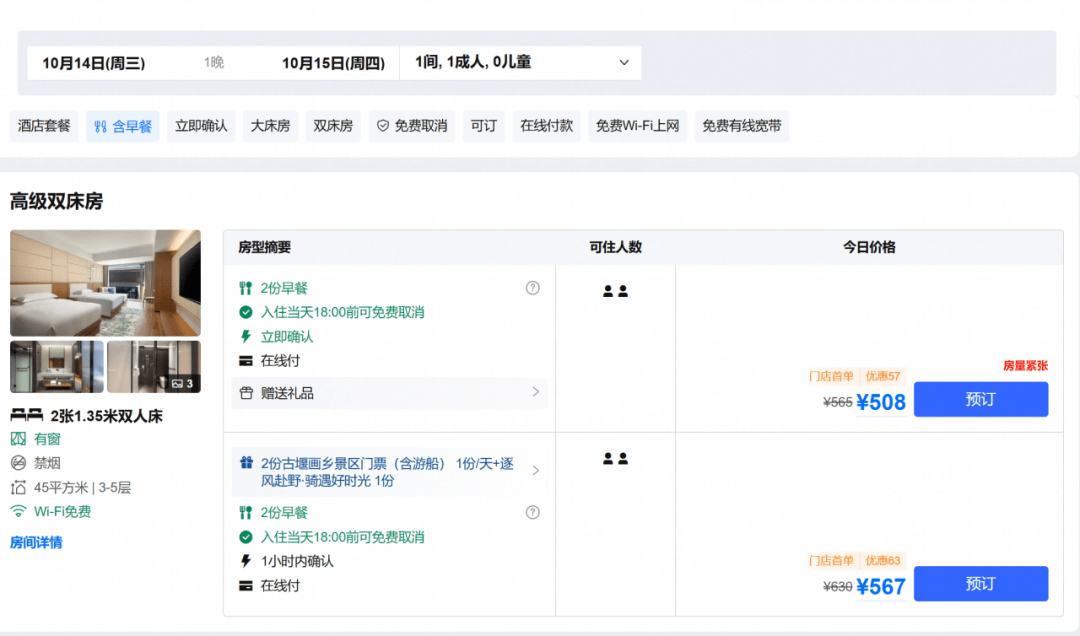Toggle the 含早餐 filter
Image resolution: width=1080 pixels, height=636 pixels.
(123, 126)
